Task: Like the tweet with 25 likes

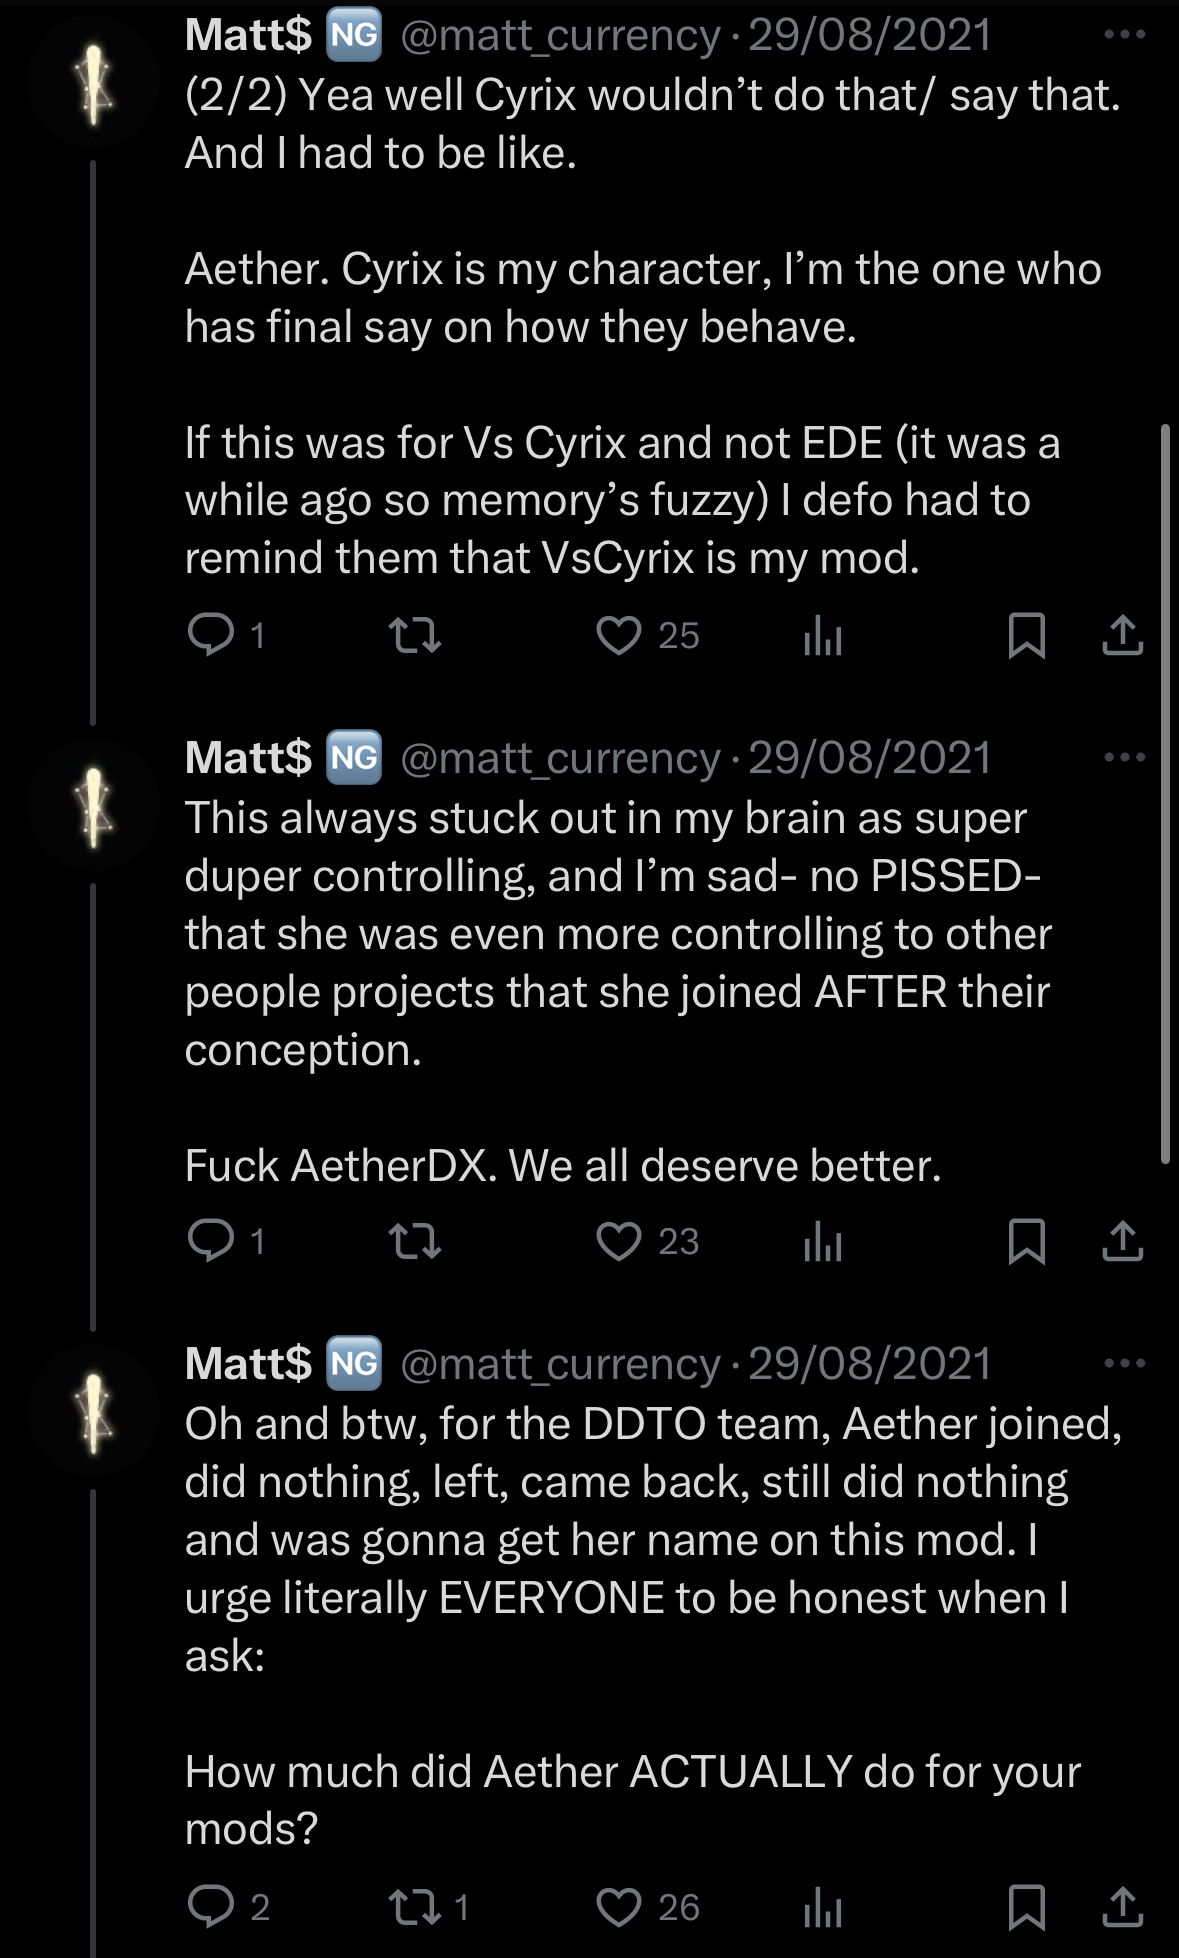Action: pyautogui.click(x=618, y=635)
